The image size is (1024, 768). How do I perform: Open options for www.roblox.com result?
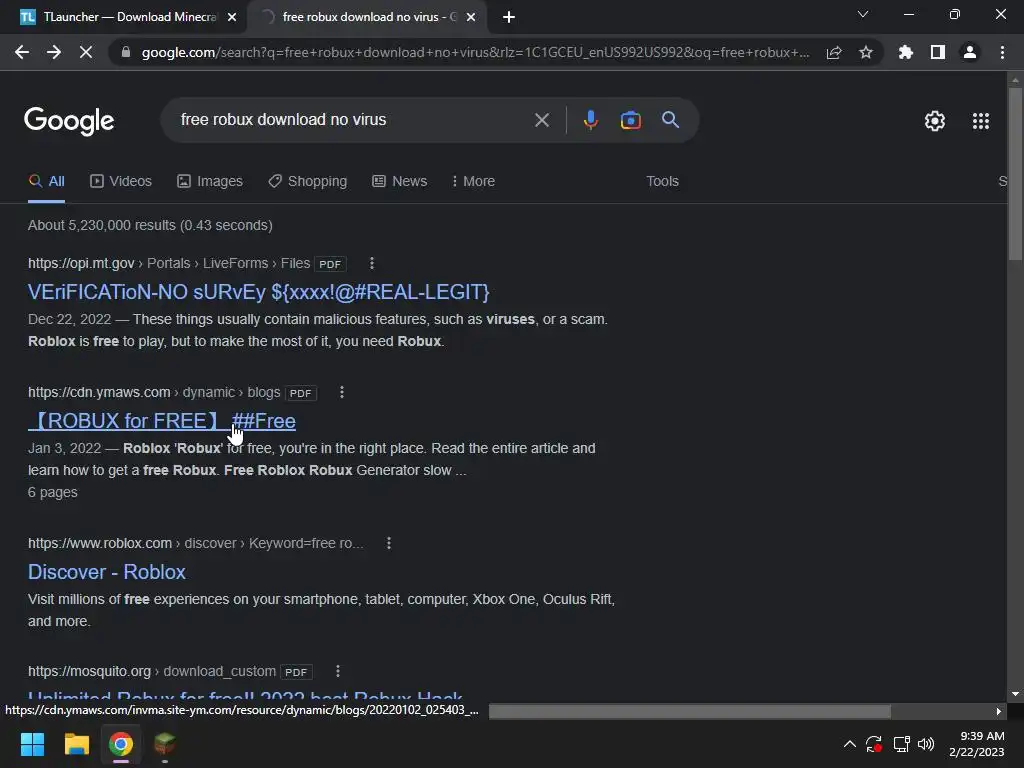point(389,543)
